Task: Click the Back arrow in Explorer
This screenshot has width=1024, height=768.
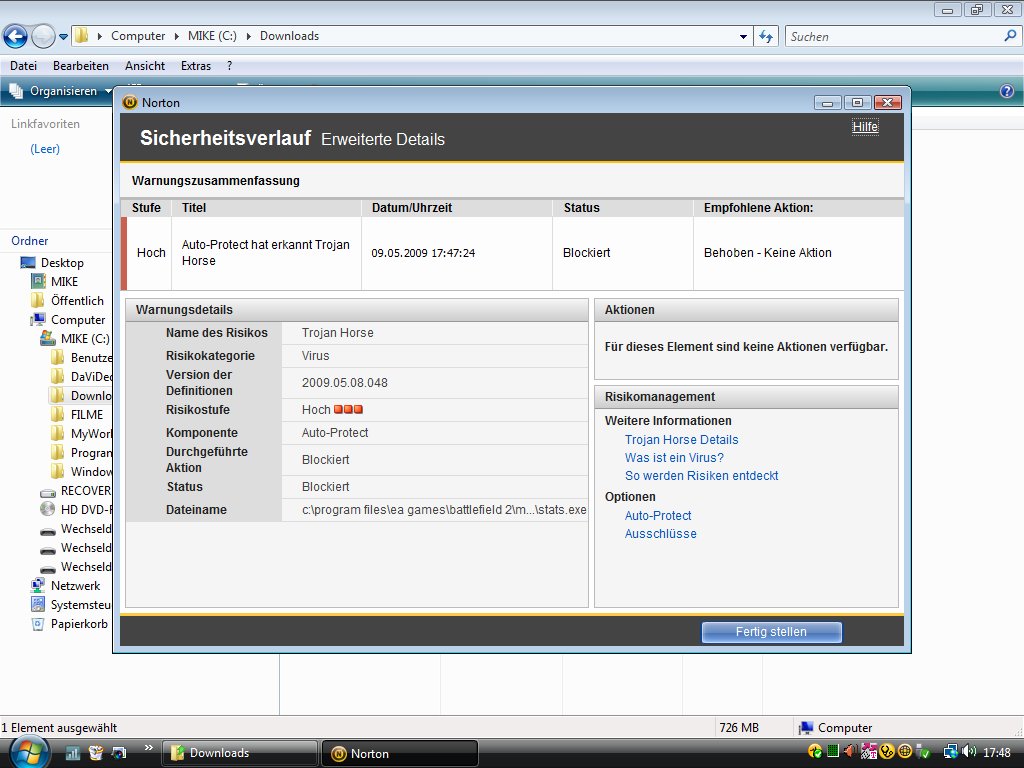Action: click(x=16, y=37)
